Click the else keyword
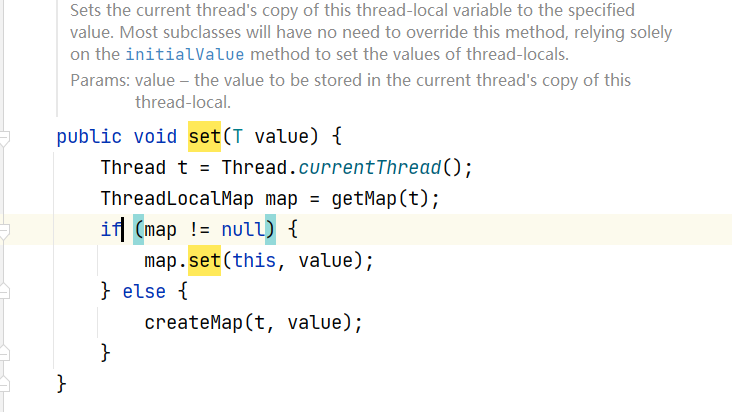 click(144, 292)
